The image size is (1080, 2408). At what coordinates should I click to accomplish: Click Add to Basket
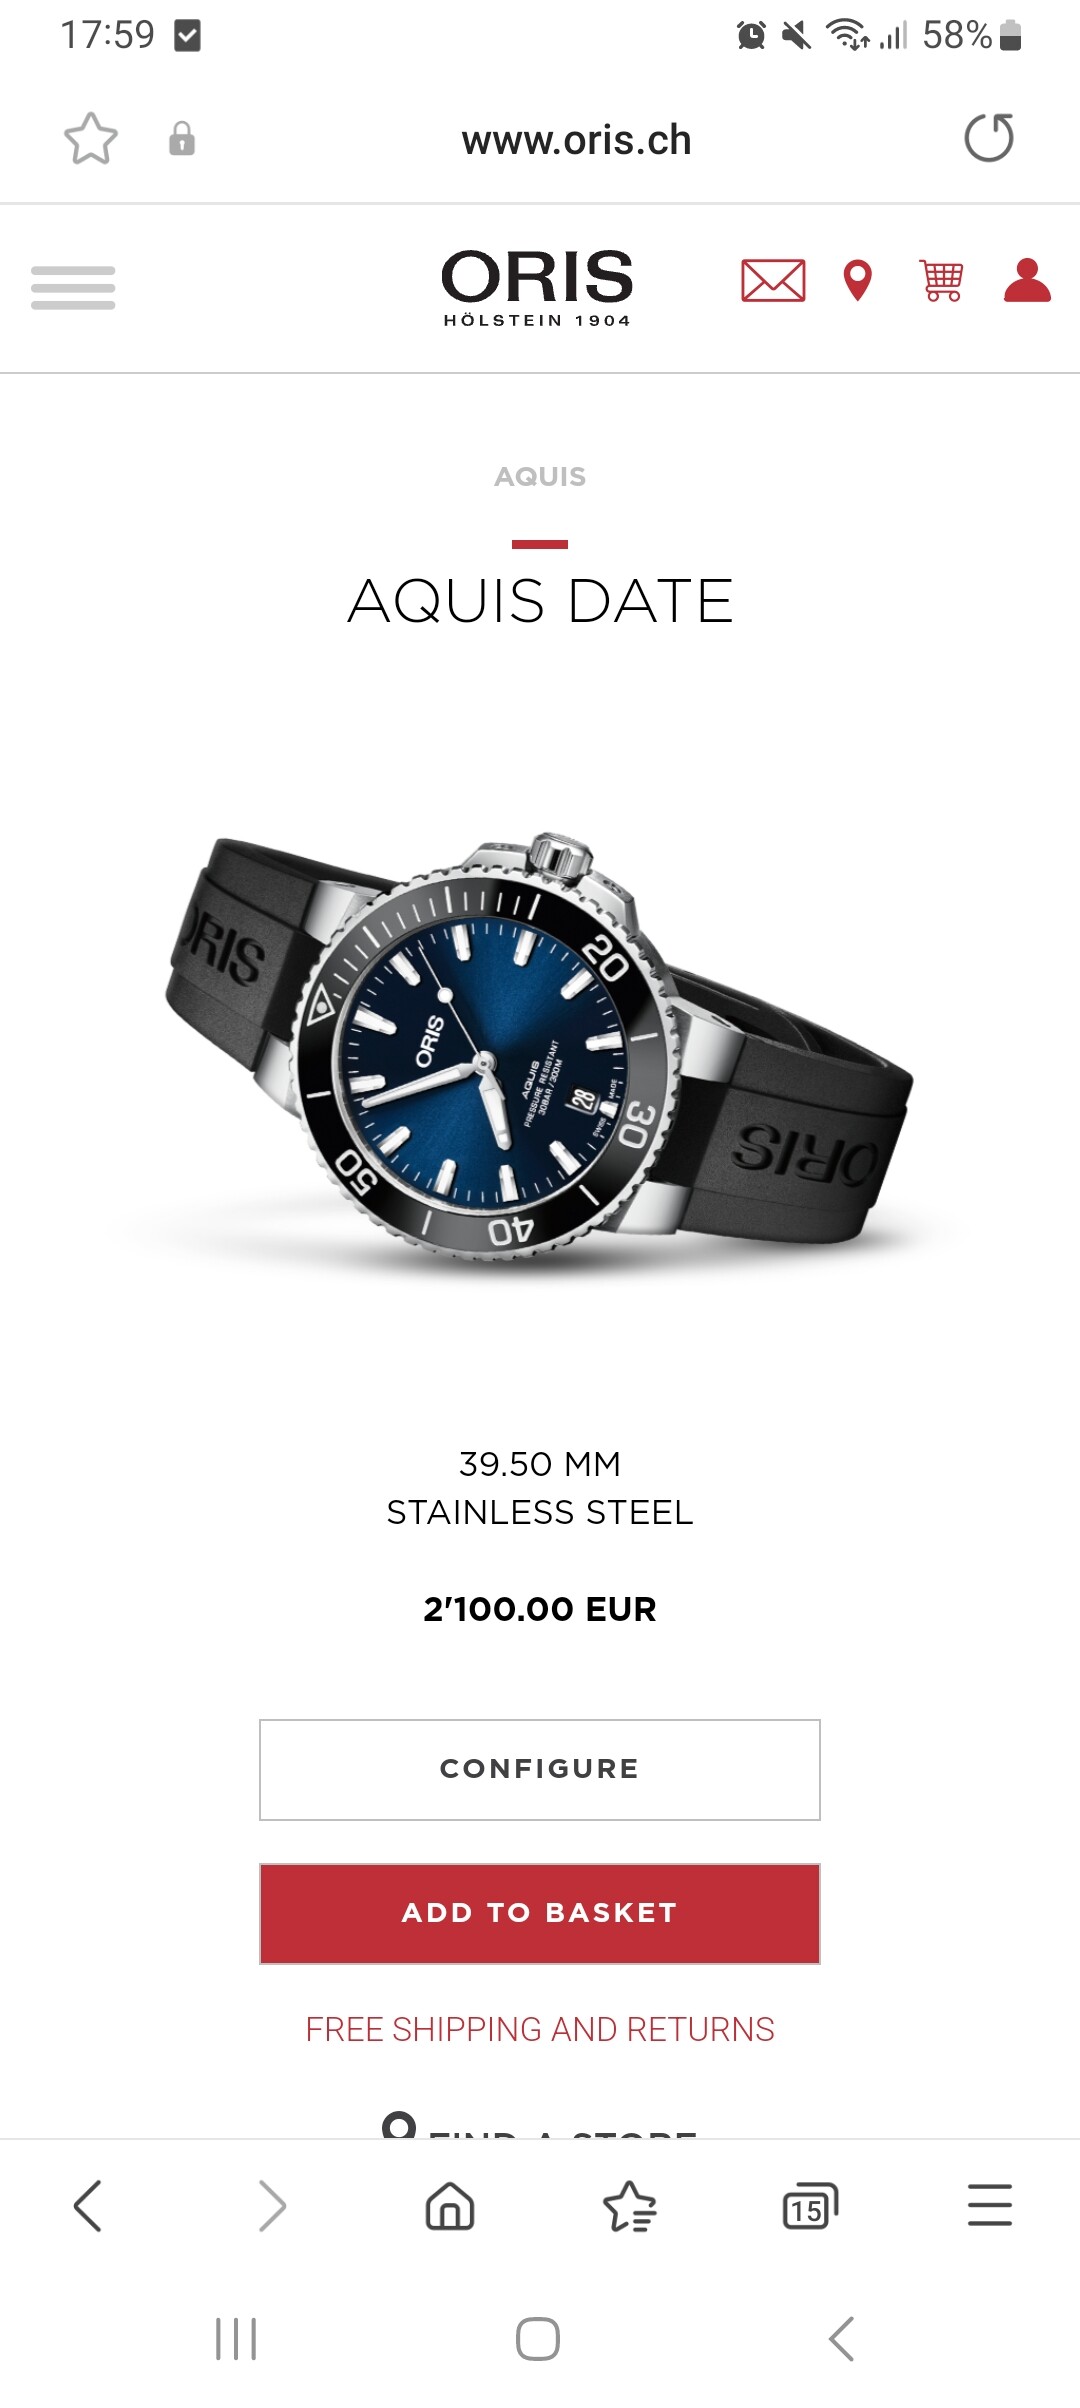[x=540, y=1913]
